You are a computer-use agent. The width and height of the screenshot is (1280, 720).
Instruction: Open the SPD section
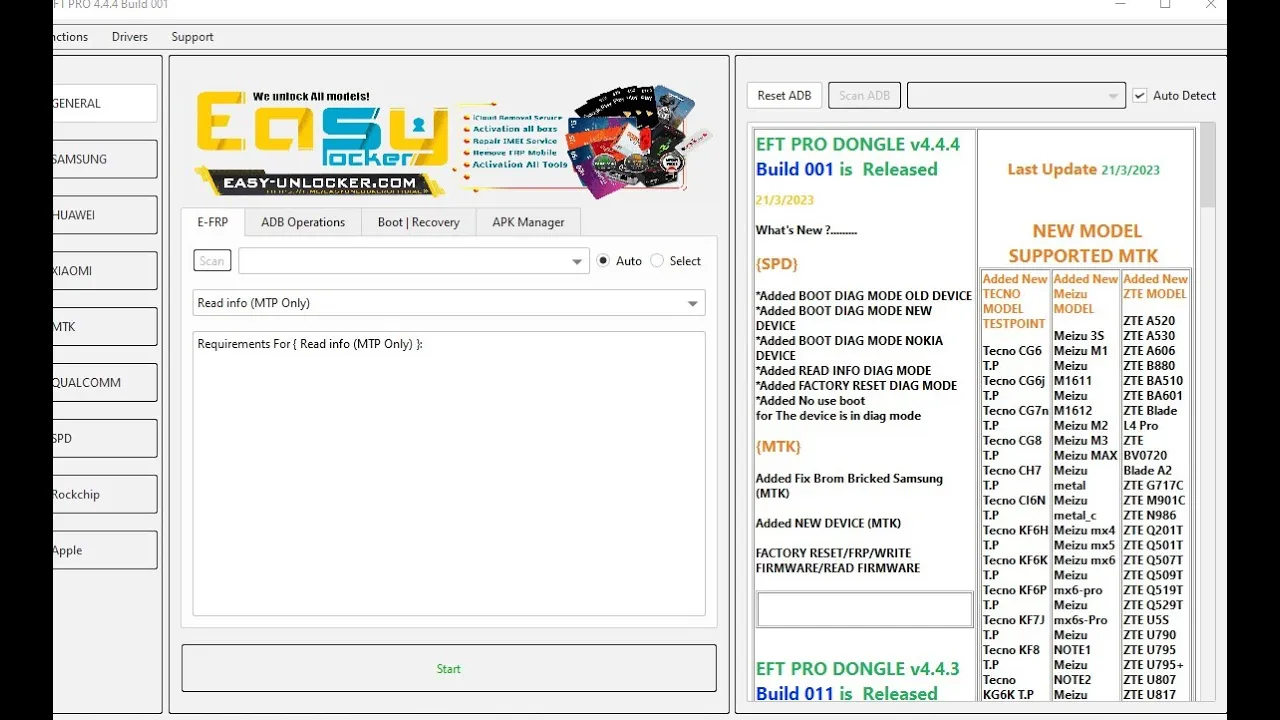pyautogui.click(x=105, y=439)
